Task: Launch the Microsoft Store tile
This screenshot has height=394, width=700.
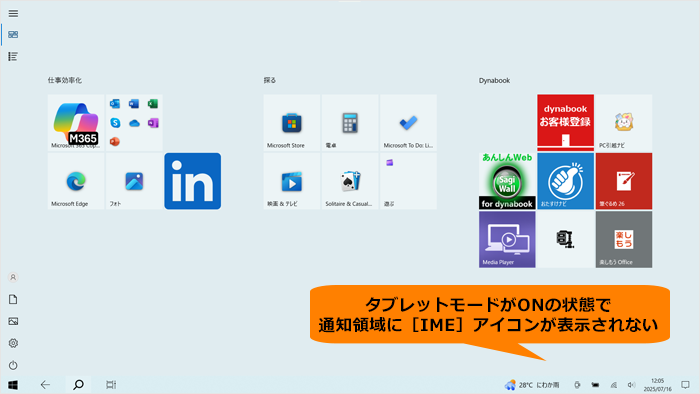Action: click(292, 123)
